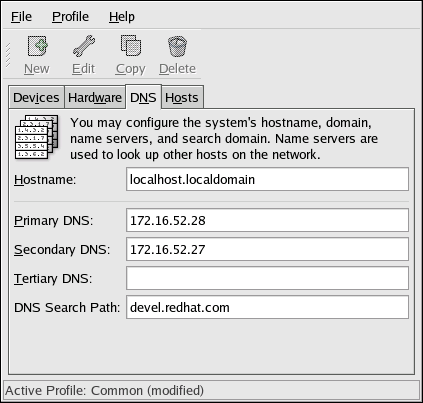Click the Primary DNS field
Screen dimensions: 423x403
[x=267, y=220]
